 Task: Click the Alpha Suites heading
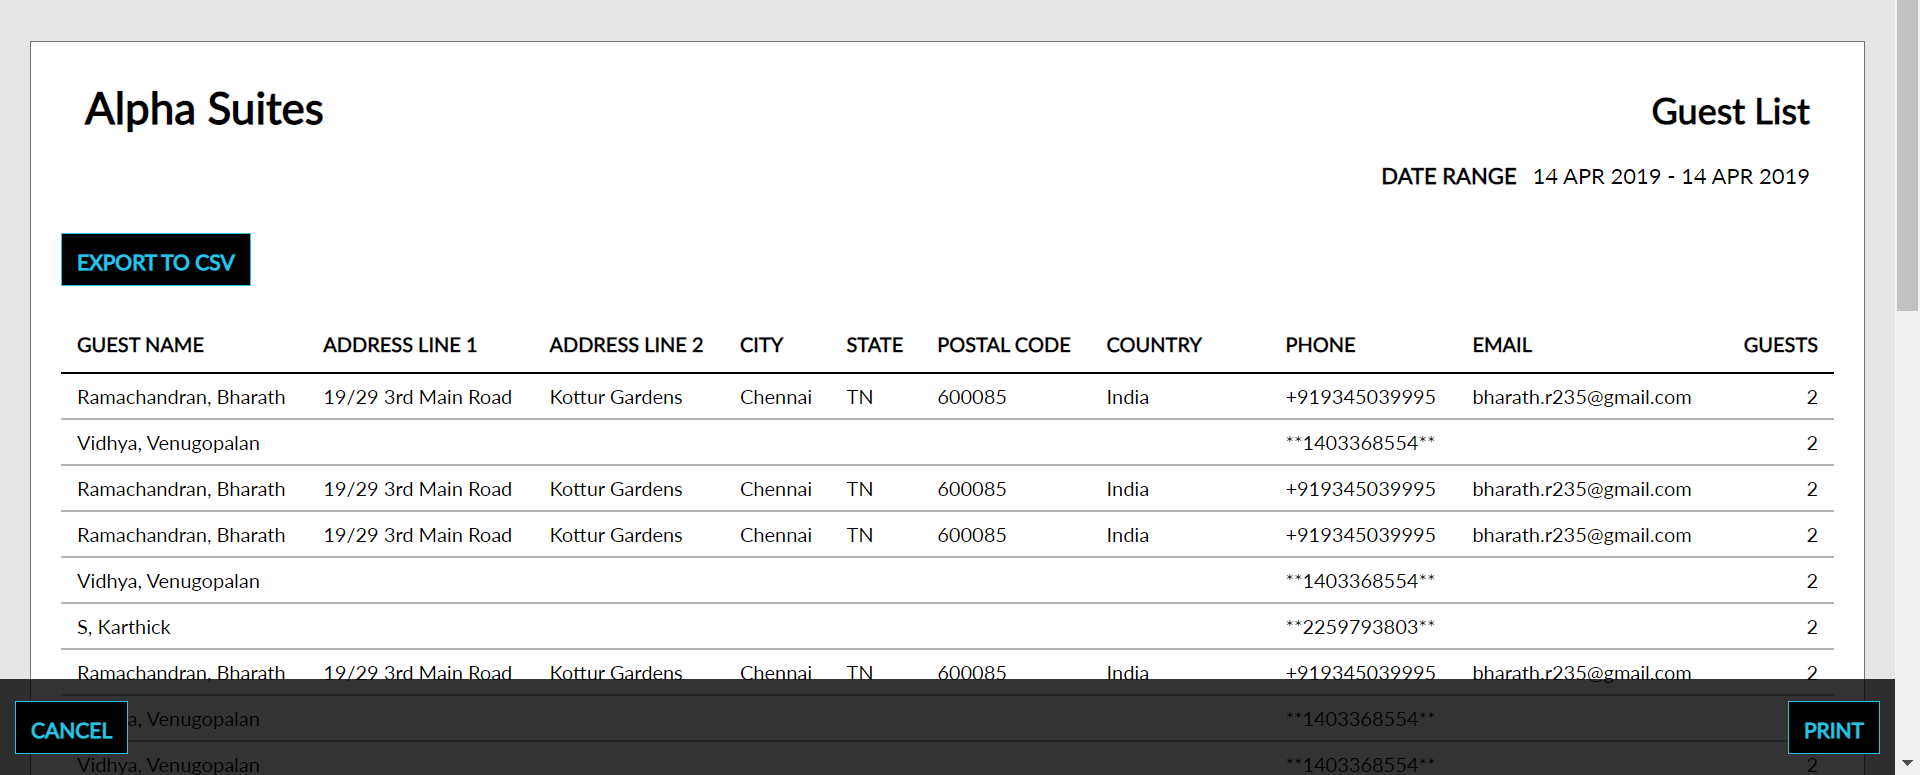pyautogui.click(x=204, y=109)
